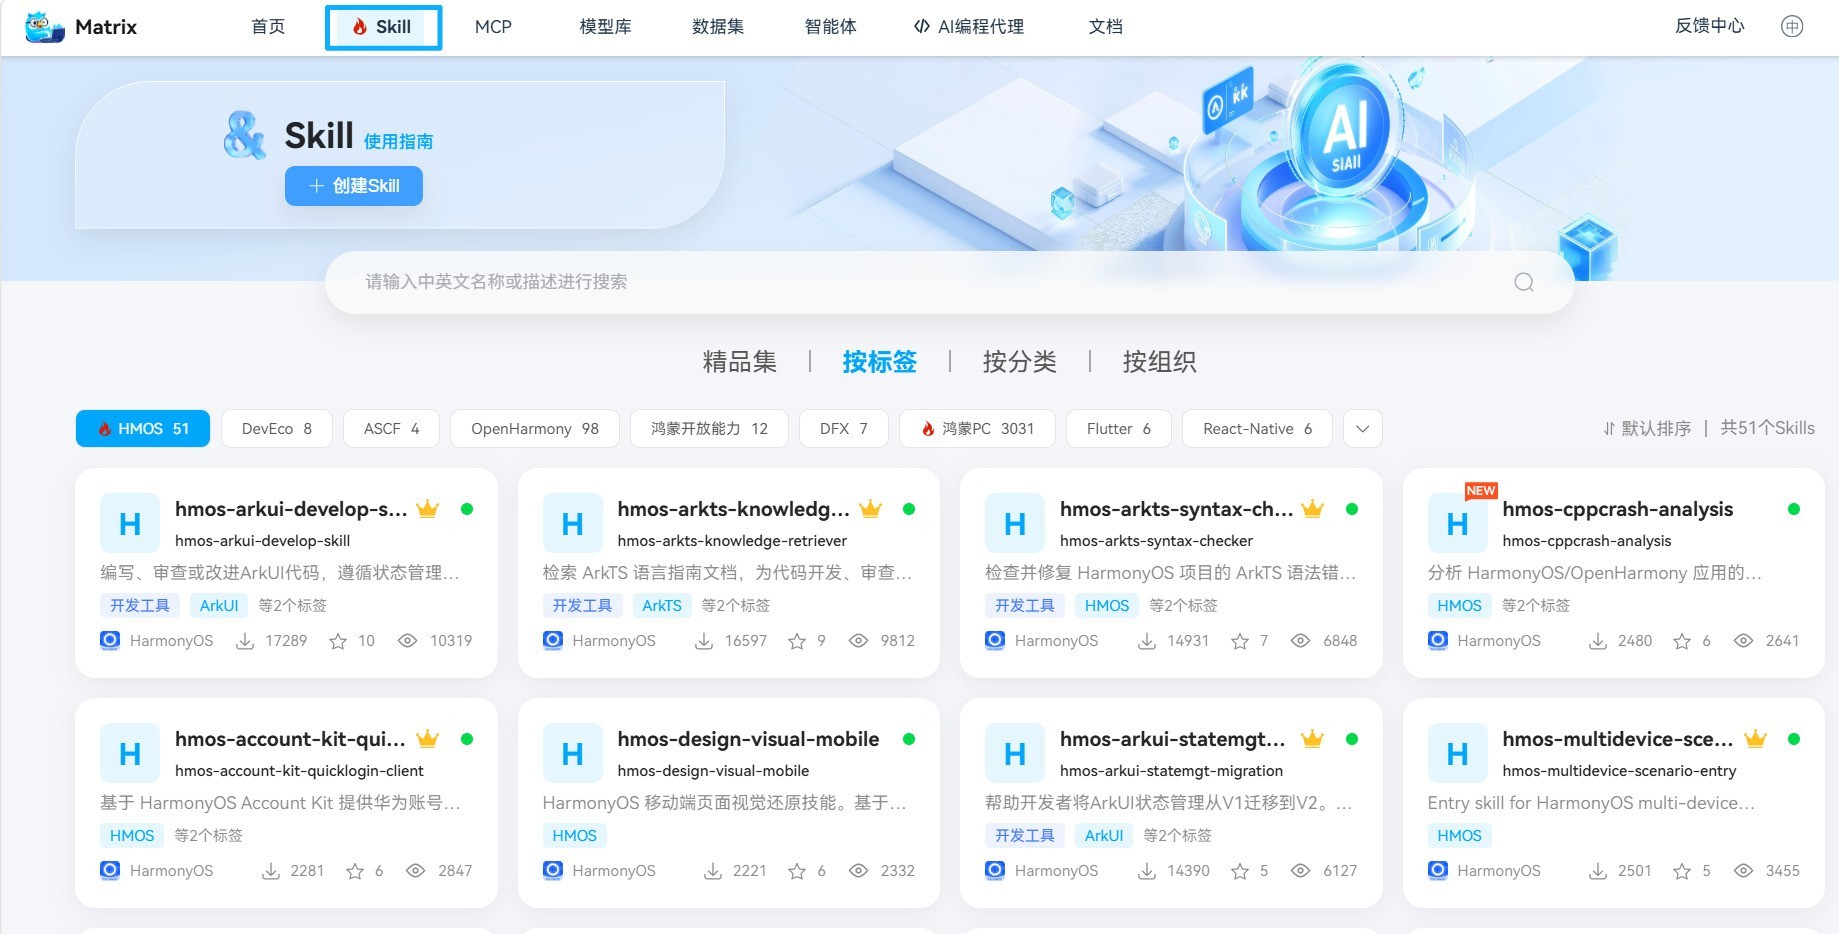Image resolution: width=1839 pixels, height=934 pixels.
Task: Click views eye icon on hmos-cppcrash-analysis card
Action: click(1743, 641)
